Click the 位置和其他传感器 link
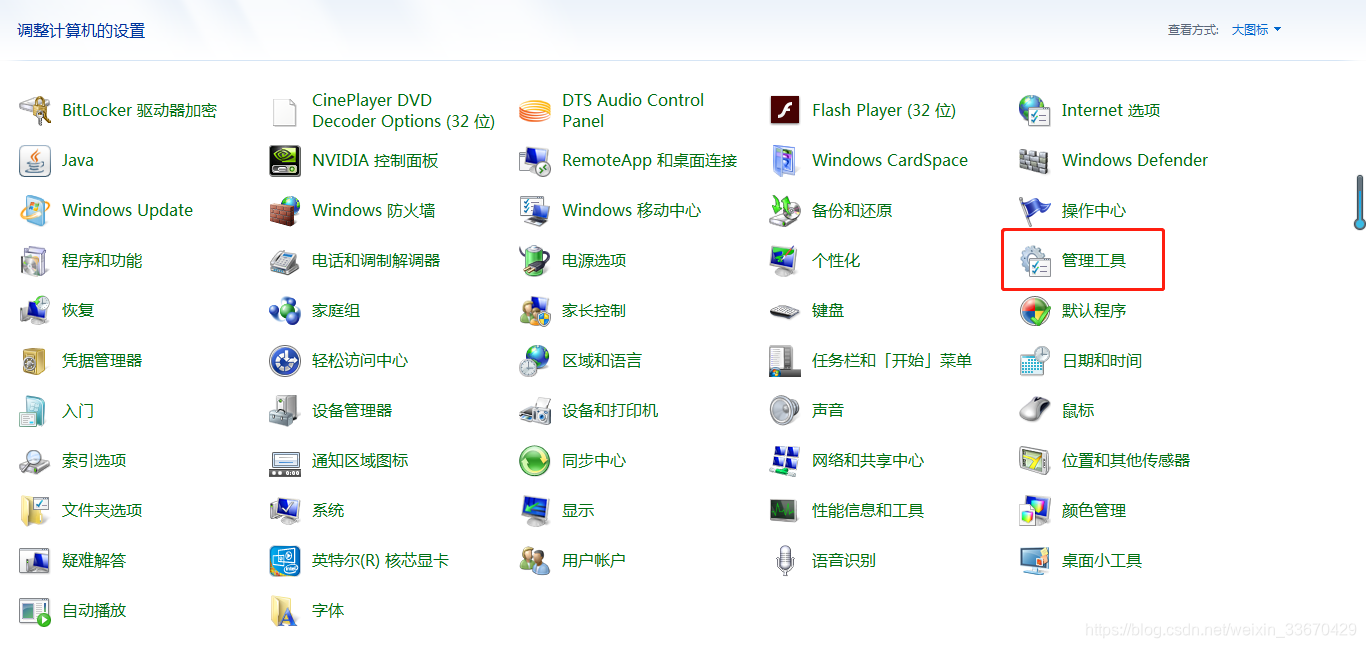 tap(1126, 460)
